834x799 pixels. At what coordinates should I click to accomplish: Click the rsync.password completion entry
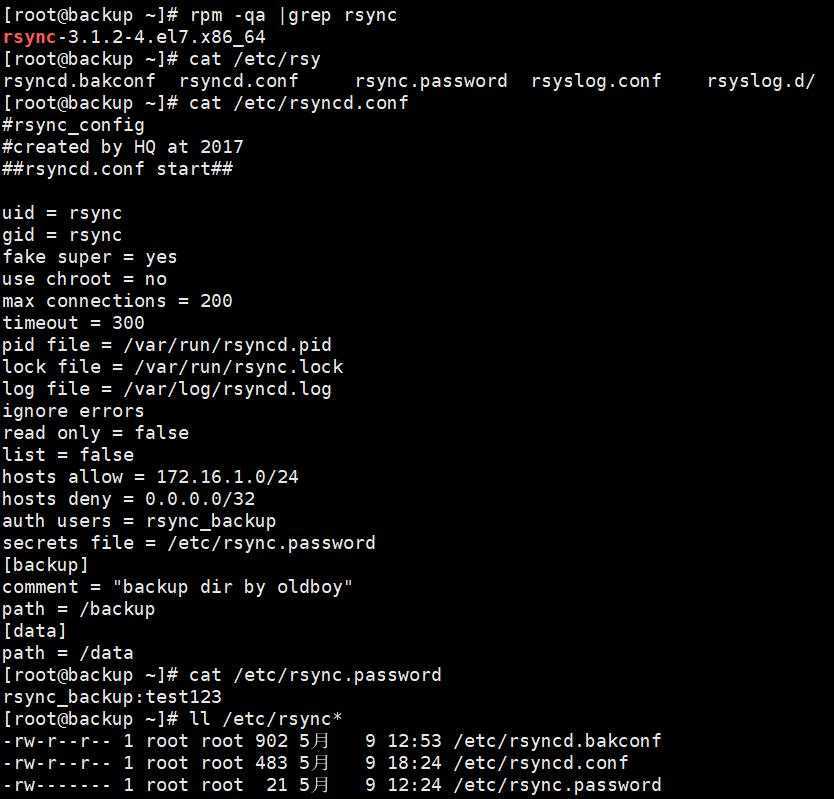[431, 81]
